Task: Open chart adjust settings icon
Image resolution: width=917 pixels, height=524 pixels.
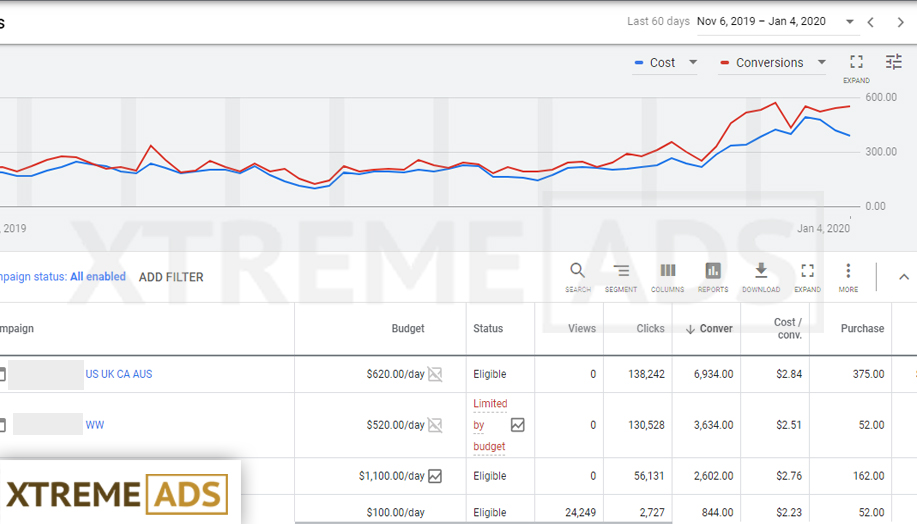Action: pyautogui.click(x=893, y=62)
